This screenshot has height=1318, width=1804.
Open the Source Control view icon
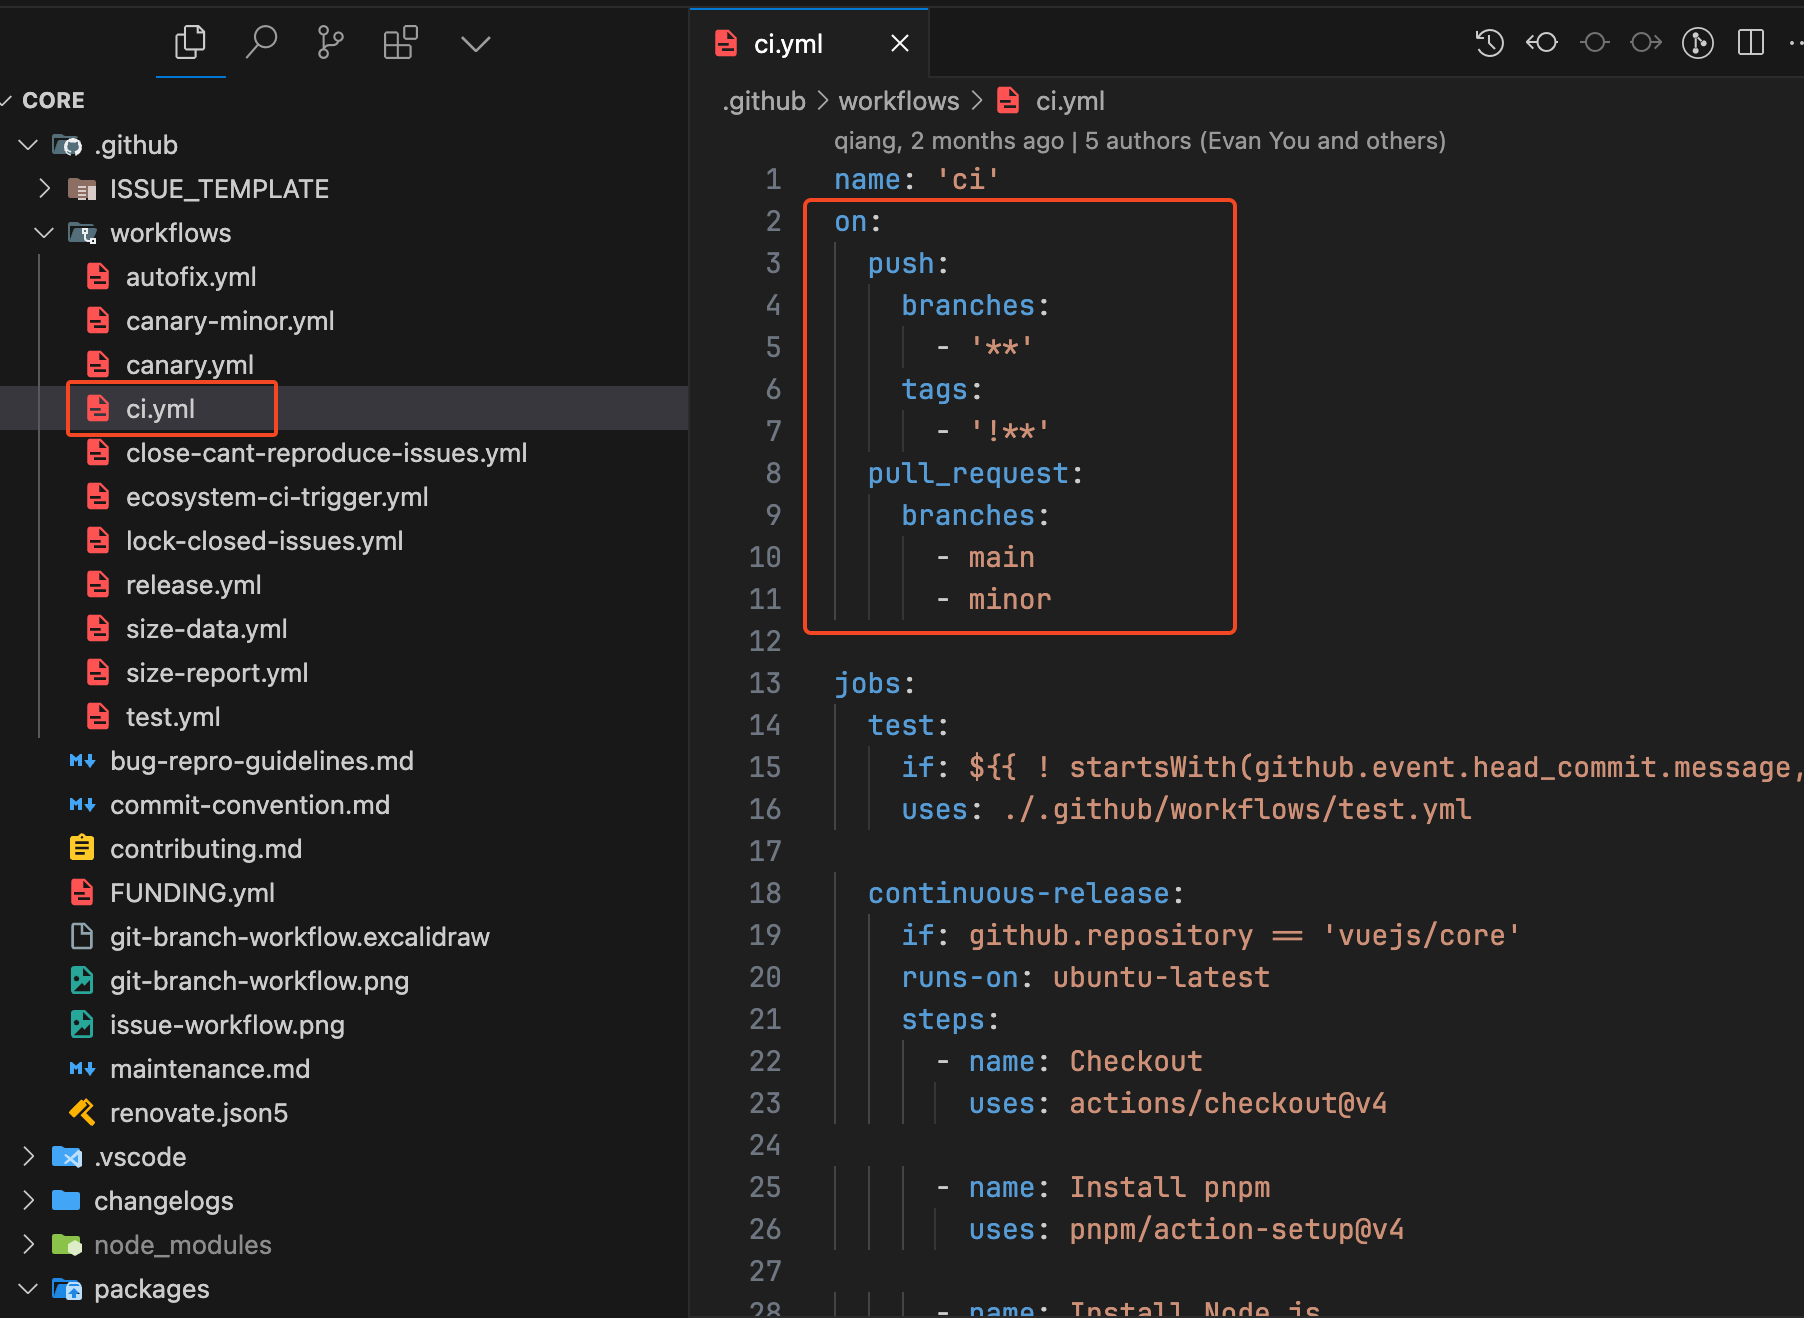330,43
